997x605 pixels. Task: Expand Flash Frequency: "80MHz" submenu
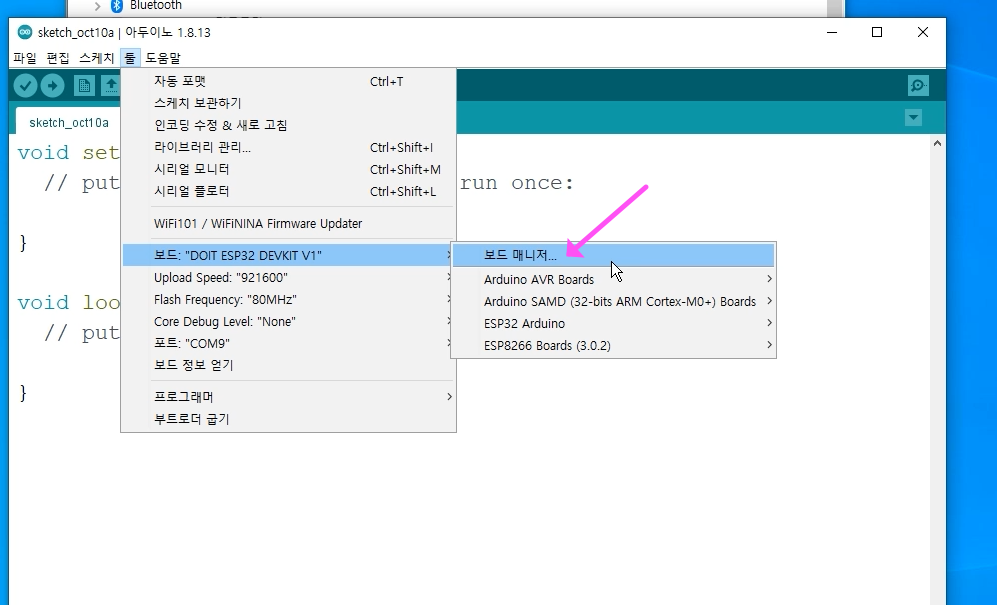pyautogui.click(x=289, y=300)
